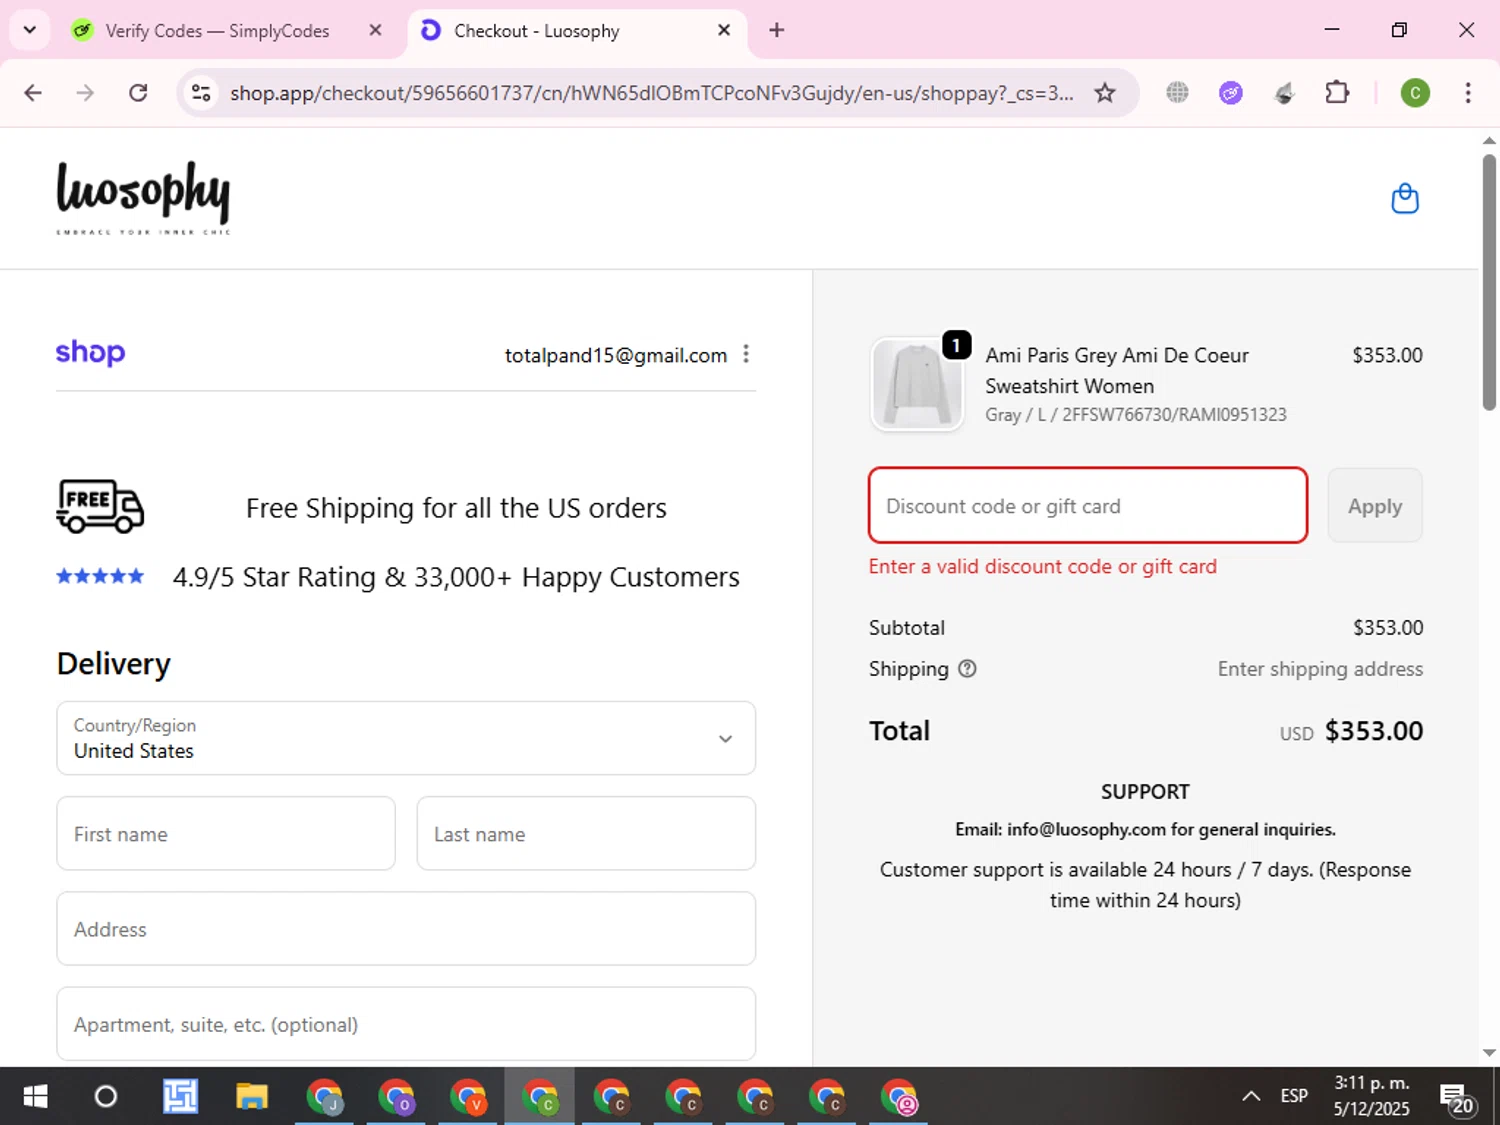Open a new browser tab
The width and height of the screenshot is (1500, 1125).
[x=776, y=30]
